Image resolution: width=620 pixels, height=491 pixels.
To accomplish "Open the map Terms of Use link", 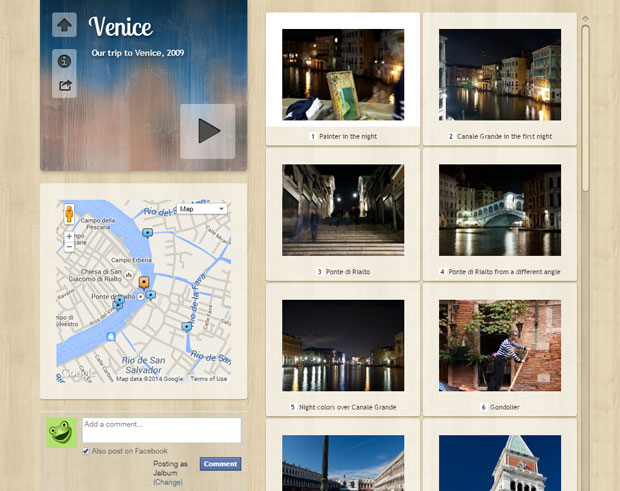I will pos(209,379).
